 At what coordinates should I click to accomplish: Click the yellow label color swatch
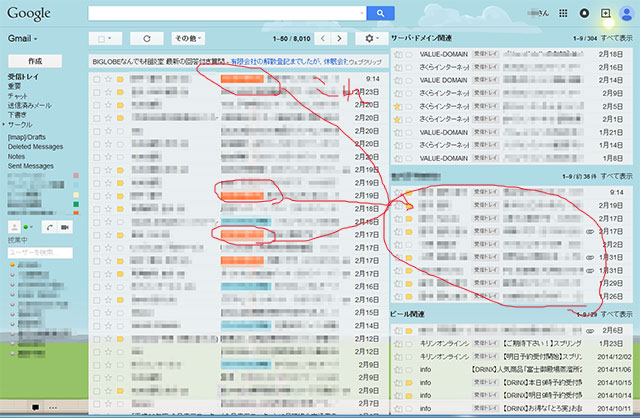tap(76, 195)
